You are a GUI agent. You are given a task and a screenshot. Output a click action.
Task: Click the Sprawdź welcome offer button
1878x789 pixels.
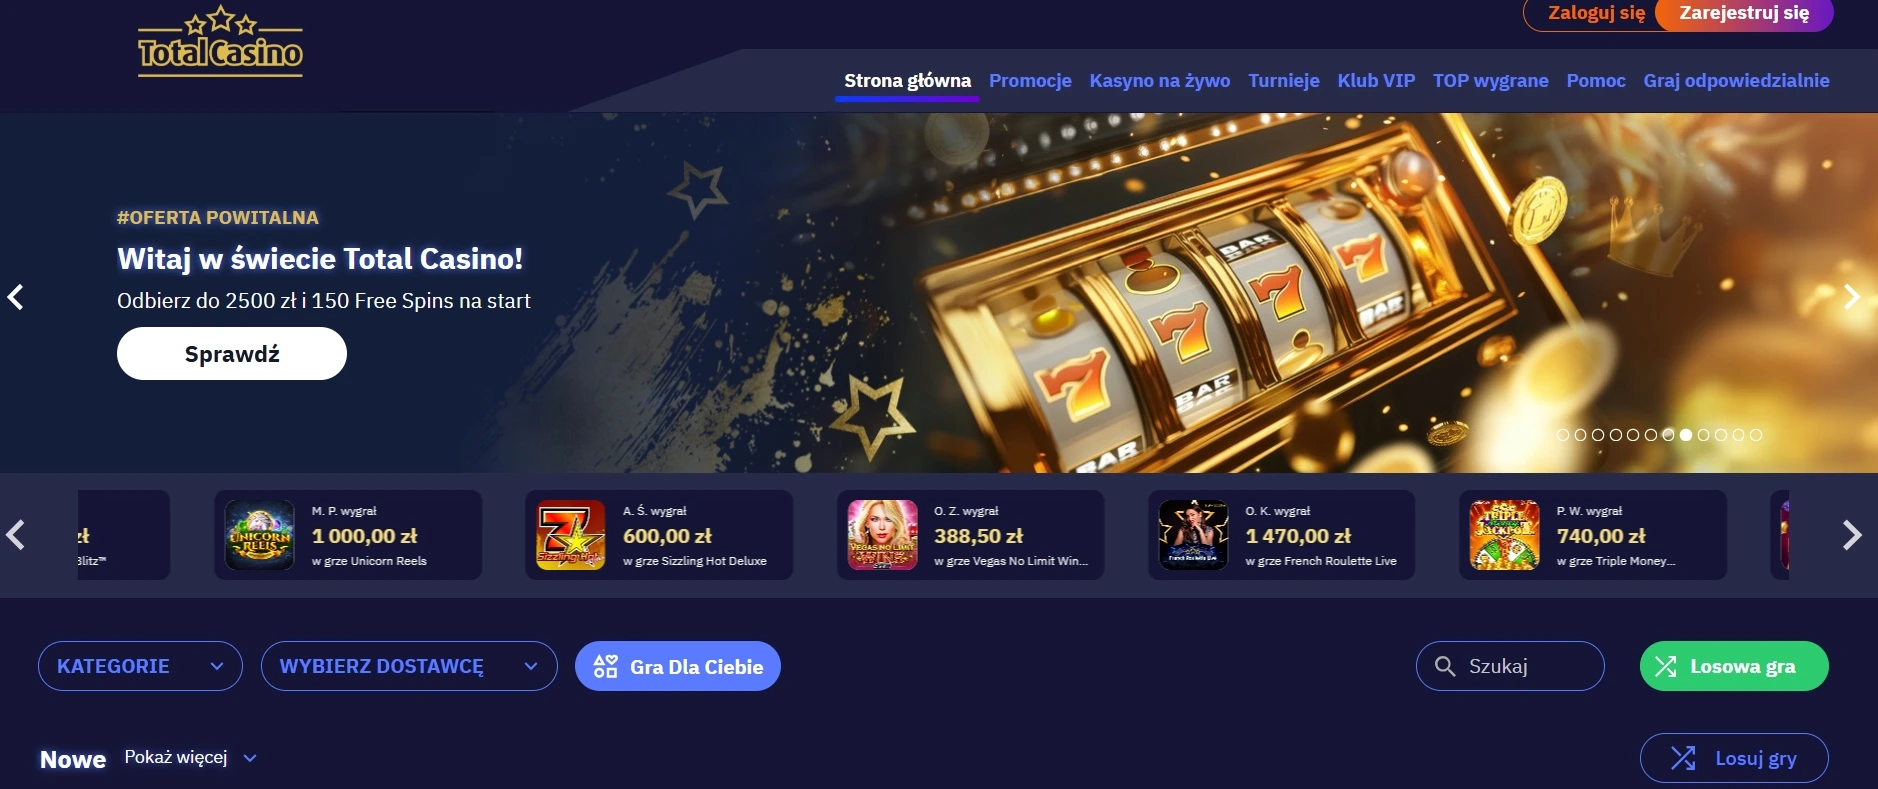pos(232,354)
